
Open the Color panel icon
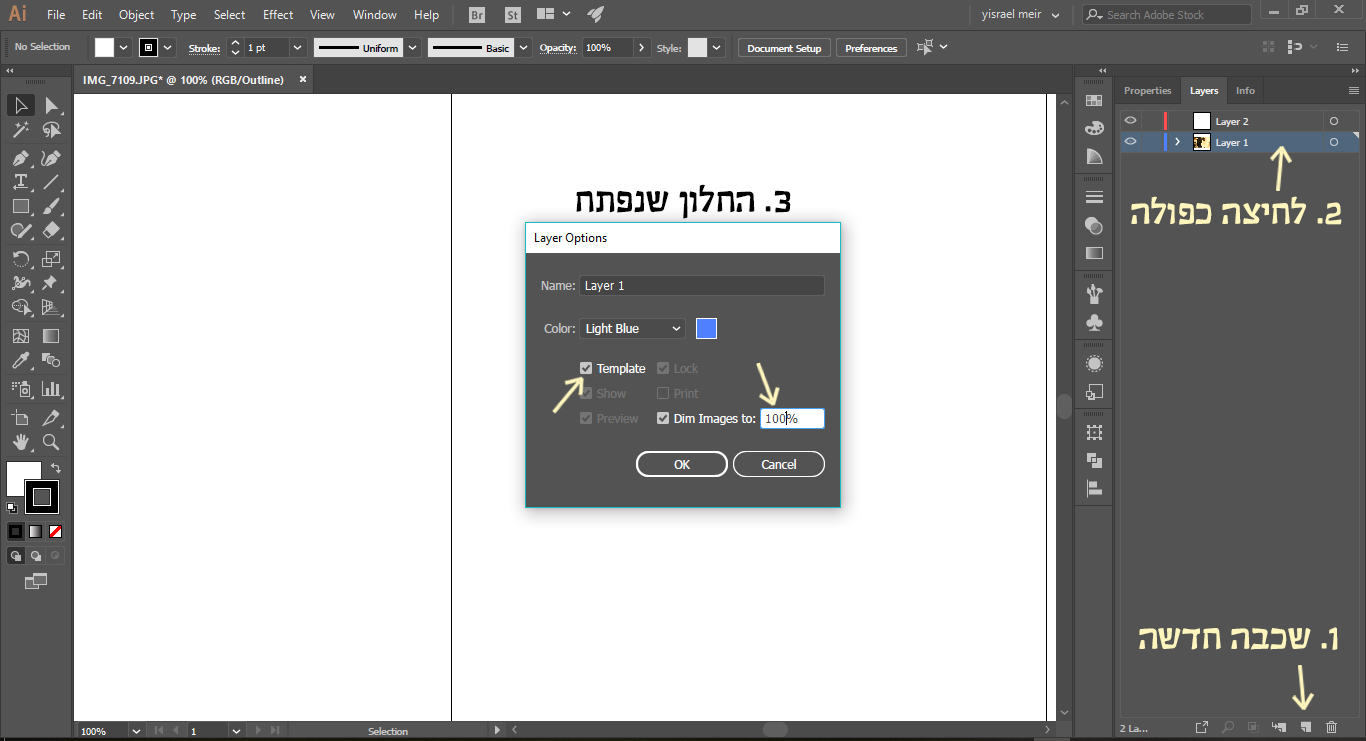coord(1094,128)
